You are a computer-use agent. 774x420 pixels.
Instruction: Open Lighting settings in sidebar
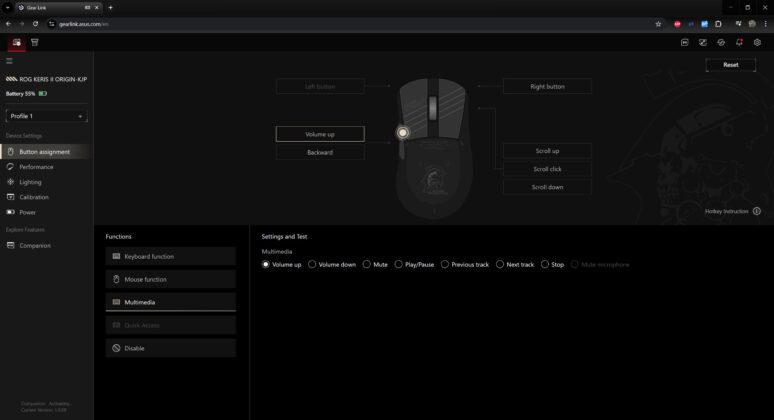coord(45,182)
